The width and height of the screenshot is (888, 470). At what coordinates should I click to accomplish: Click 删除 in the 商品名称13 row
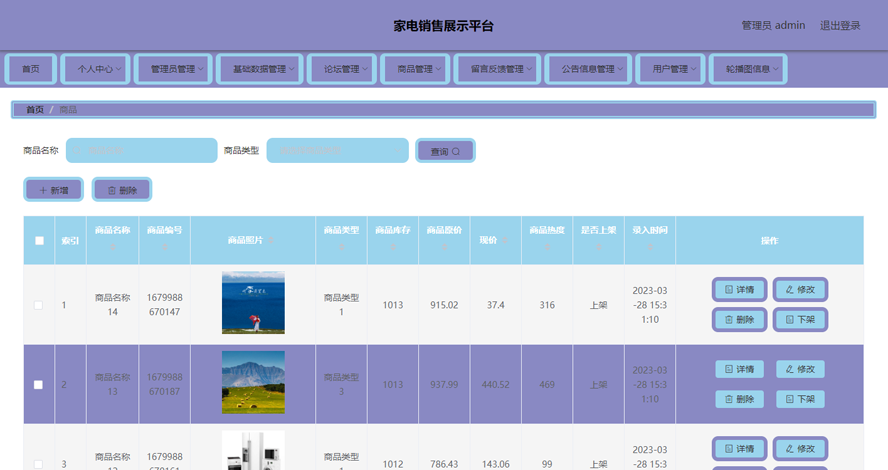coord(740,399)
